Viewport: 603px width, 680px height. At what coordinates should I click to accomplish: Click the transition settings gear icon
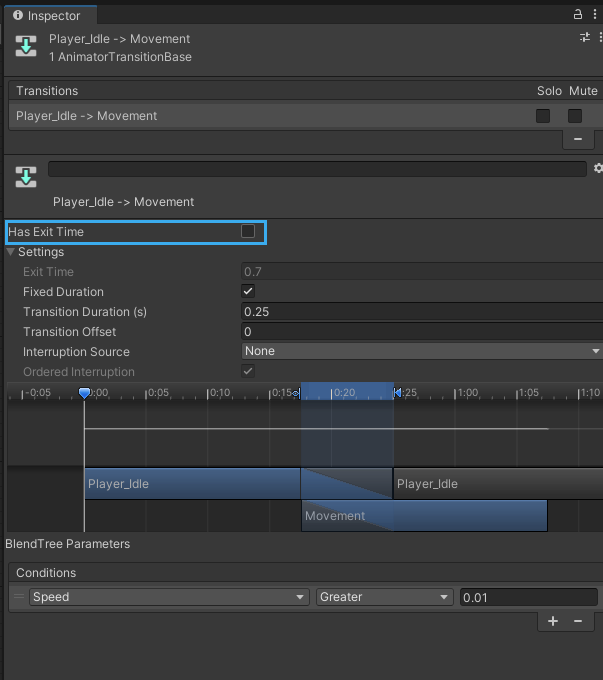point(598,169)
